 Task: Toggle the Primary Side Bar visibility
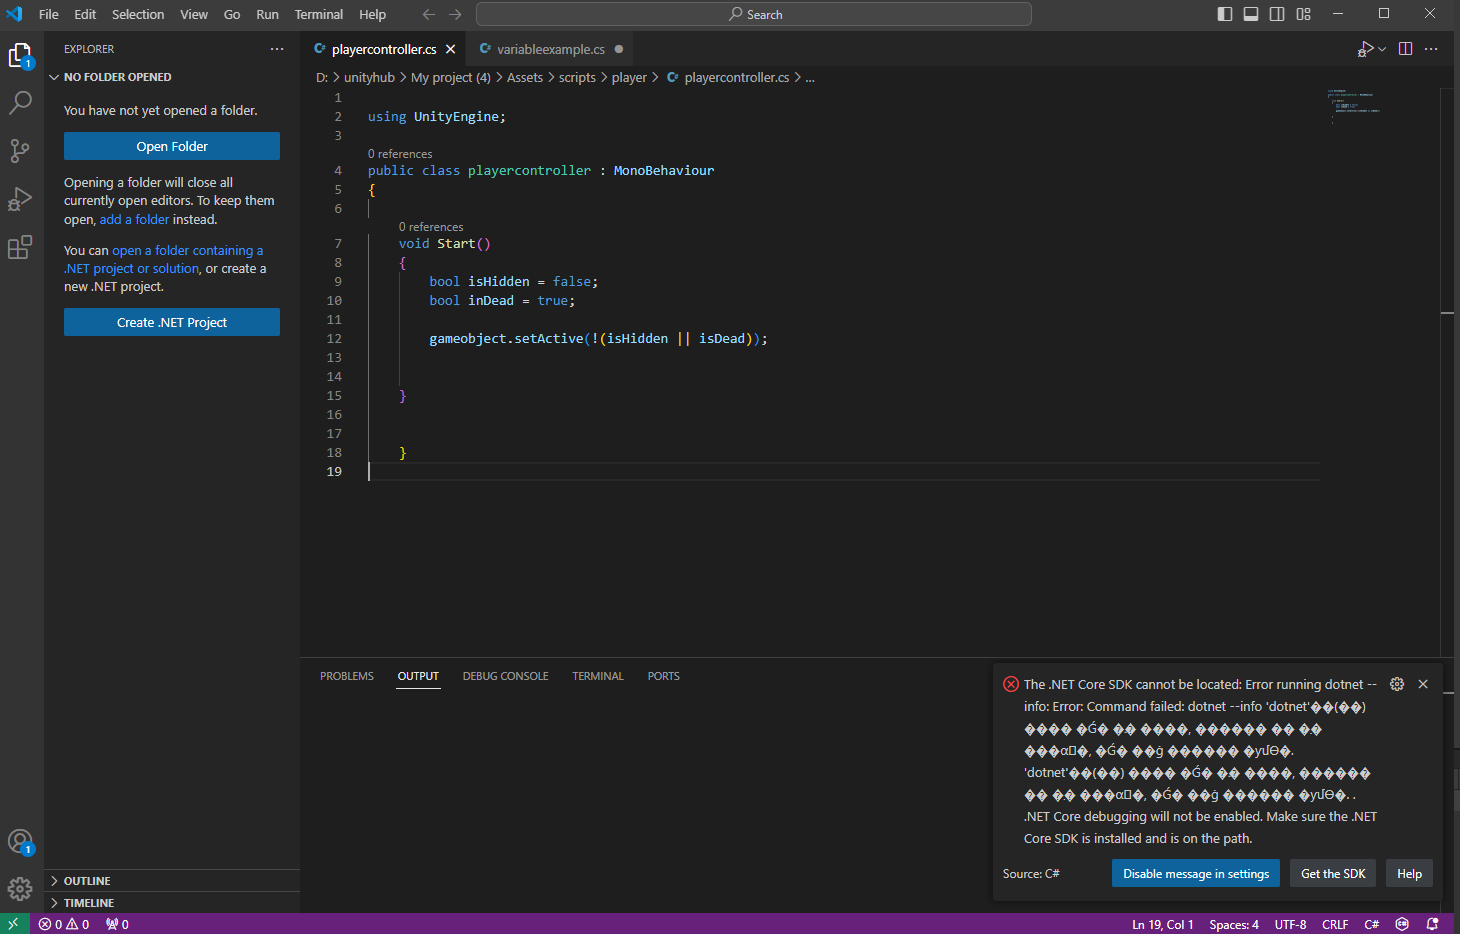point(1225,14)
